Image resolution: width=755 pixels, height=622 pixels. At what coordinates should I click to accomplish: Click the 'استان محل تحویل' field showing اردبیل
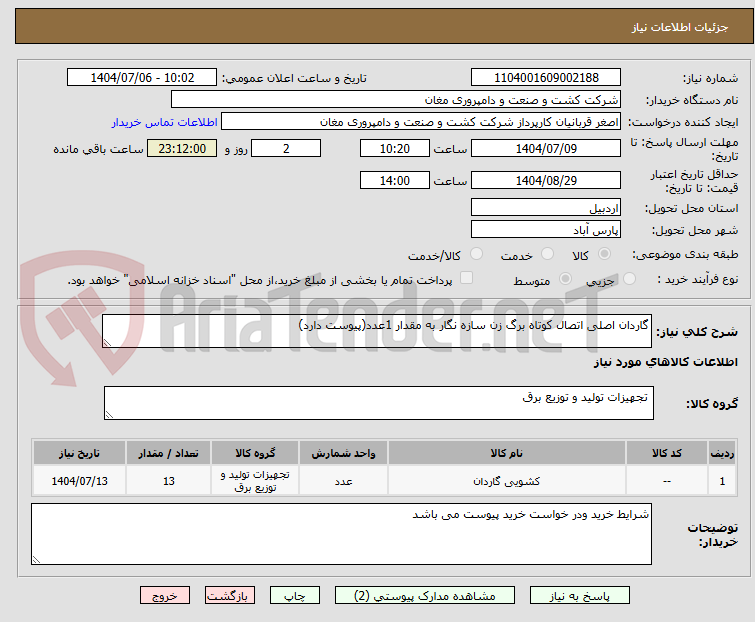coord(546,207)
